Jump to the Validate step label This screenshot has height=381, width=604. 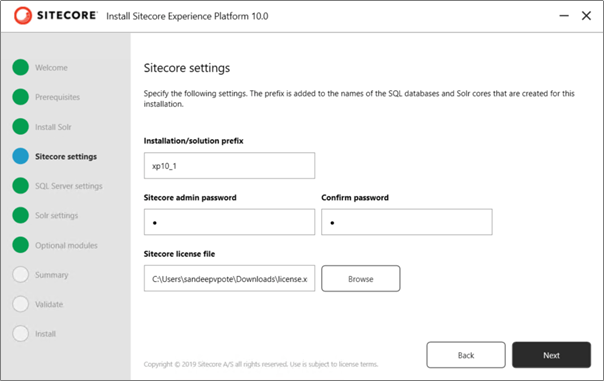(x=49, y=304)
